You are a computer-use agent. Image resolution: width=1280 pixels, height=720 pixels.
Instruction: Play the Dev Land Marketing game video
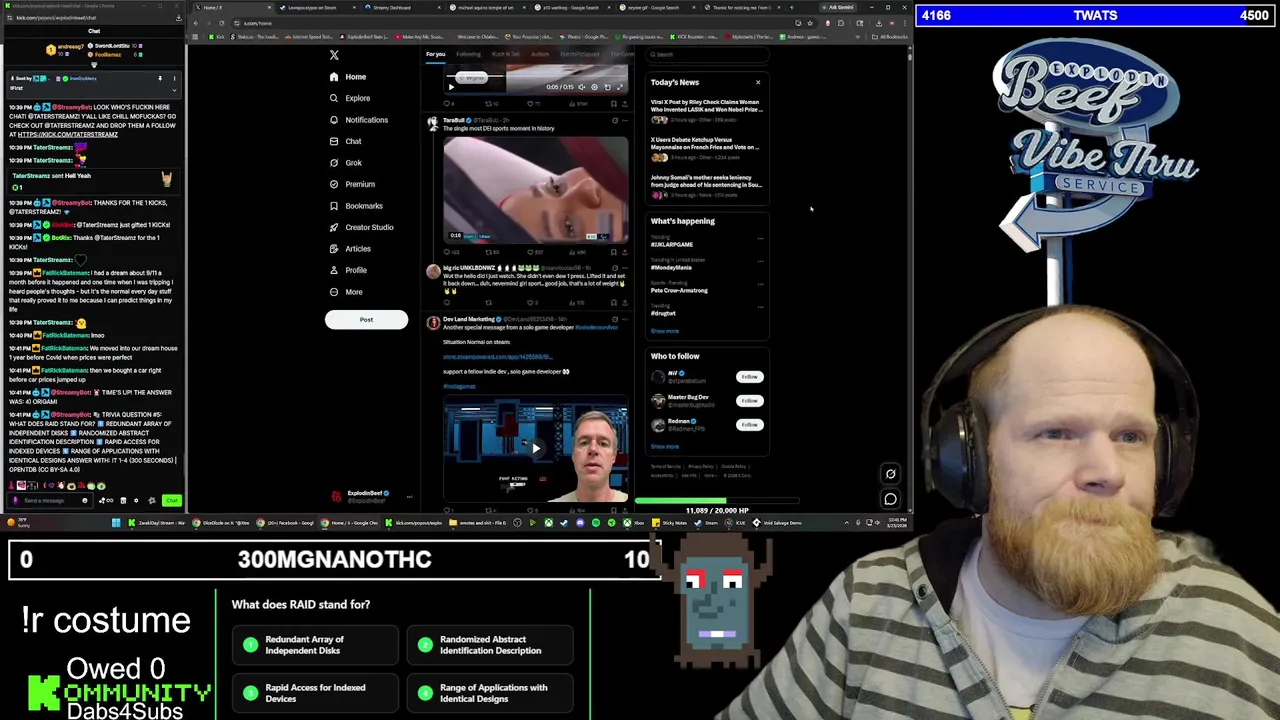pos(536,449)
